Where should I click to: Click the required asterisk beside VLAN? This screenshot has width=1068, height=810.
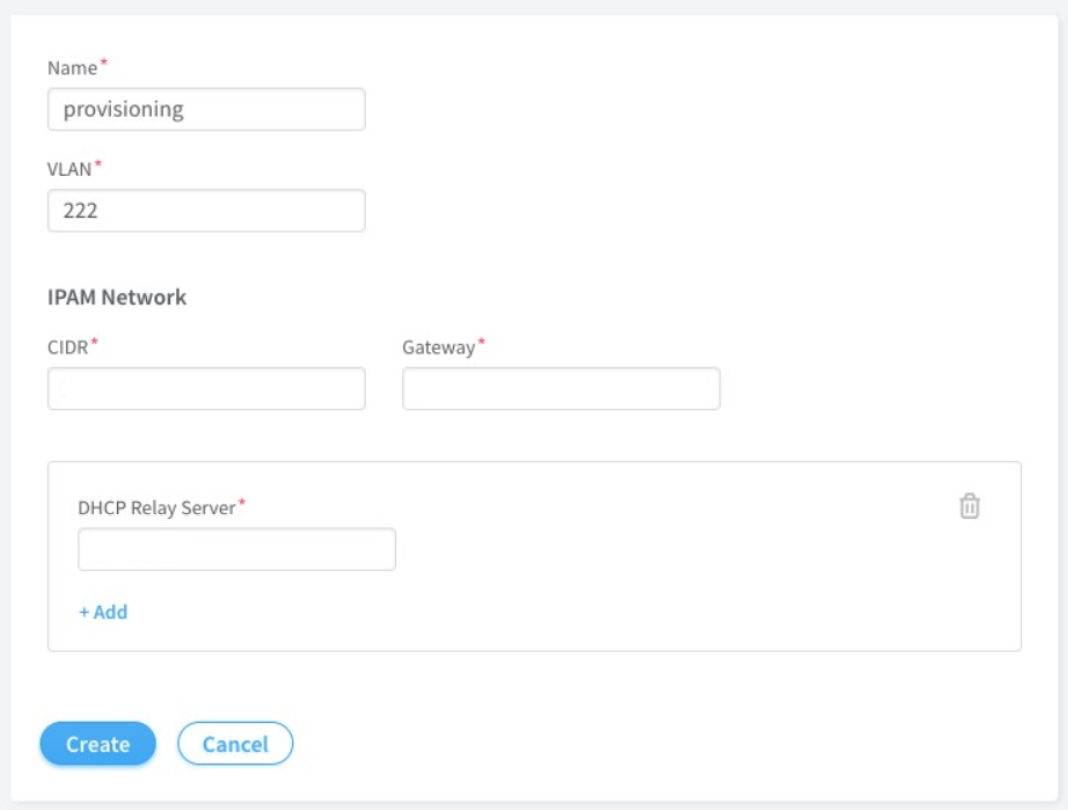point(98,164)
